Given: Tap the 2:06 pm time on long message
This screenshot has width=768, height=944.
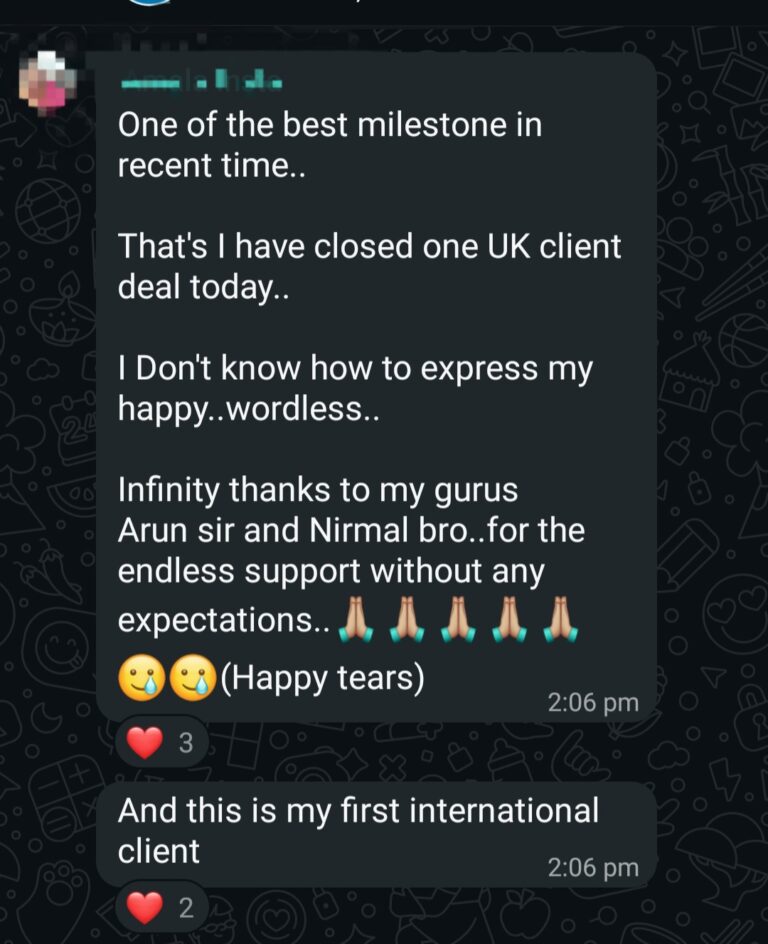Looking at the screenshot, I should pyautogui.click(x=593, y=703).
